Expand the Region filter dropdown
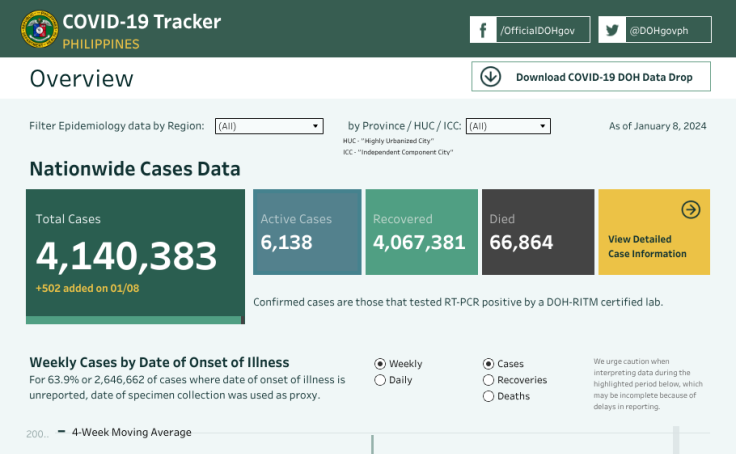 [x=269, y=126]
